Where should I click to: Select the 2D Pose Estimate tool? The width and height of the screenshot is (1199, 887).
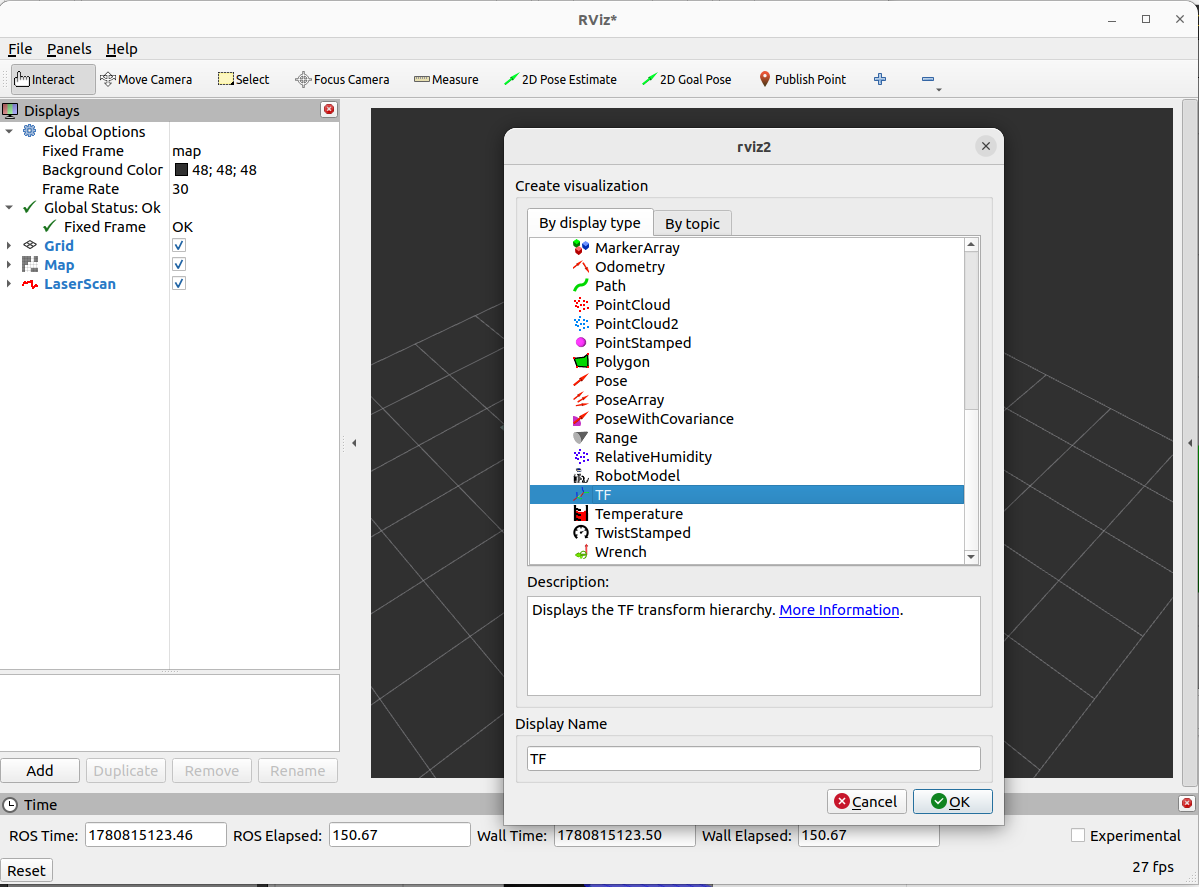[x=560, y=80]
